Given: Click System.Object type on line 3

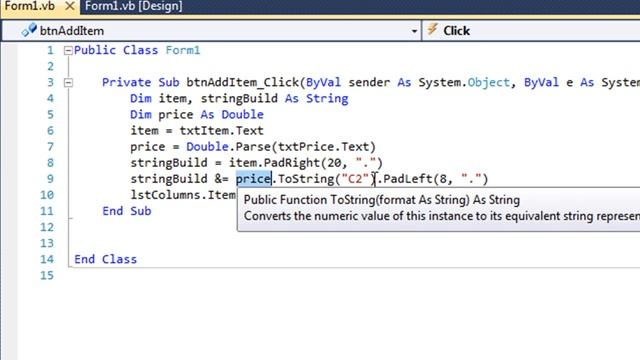Looking at the screenshot, I should [x=464, y=83].
